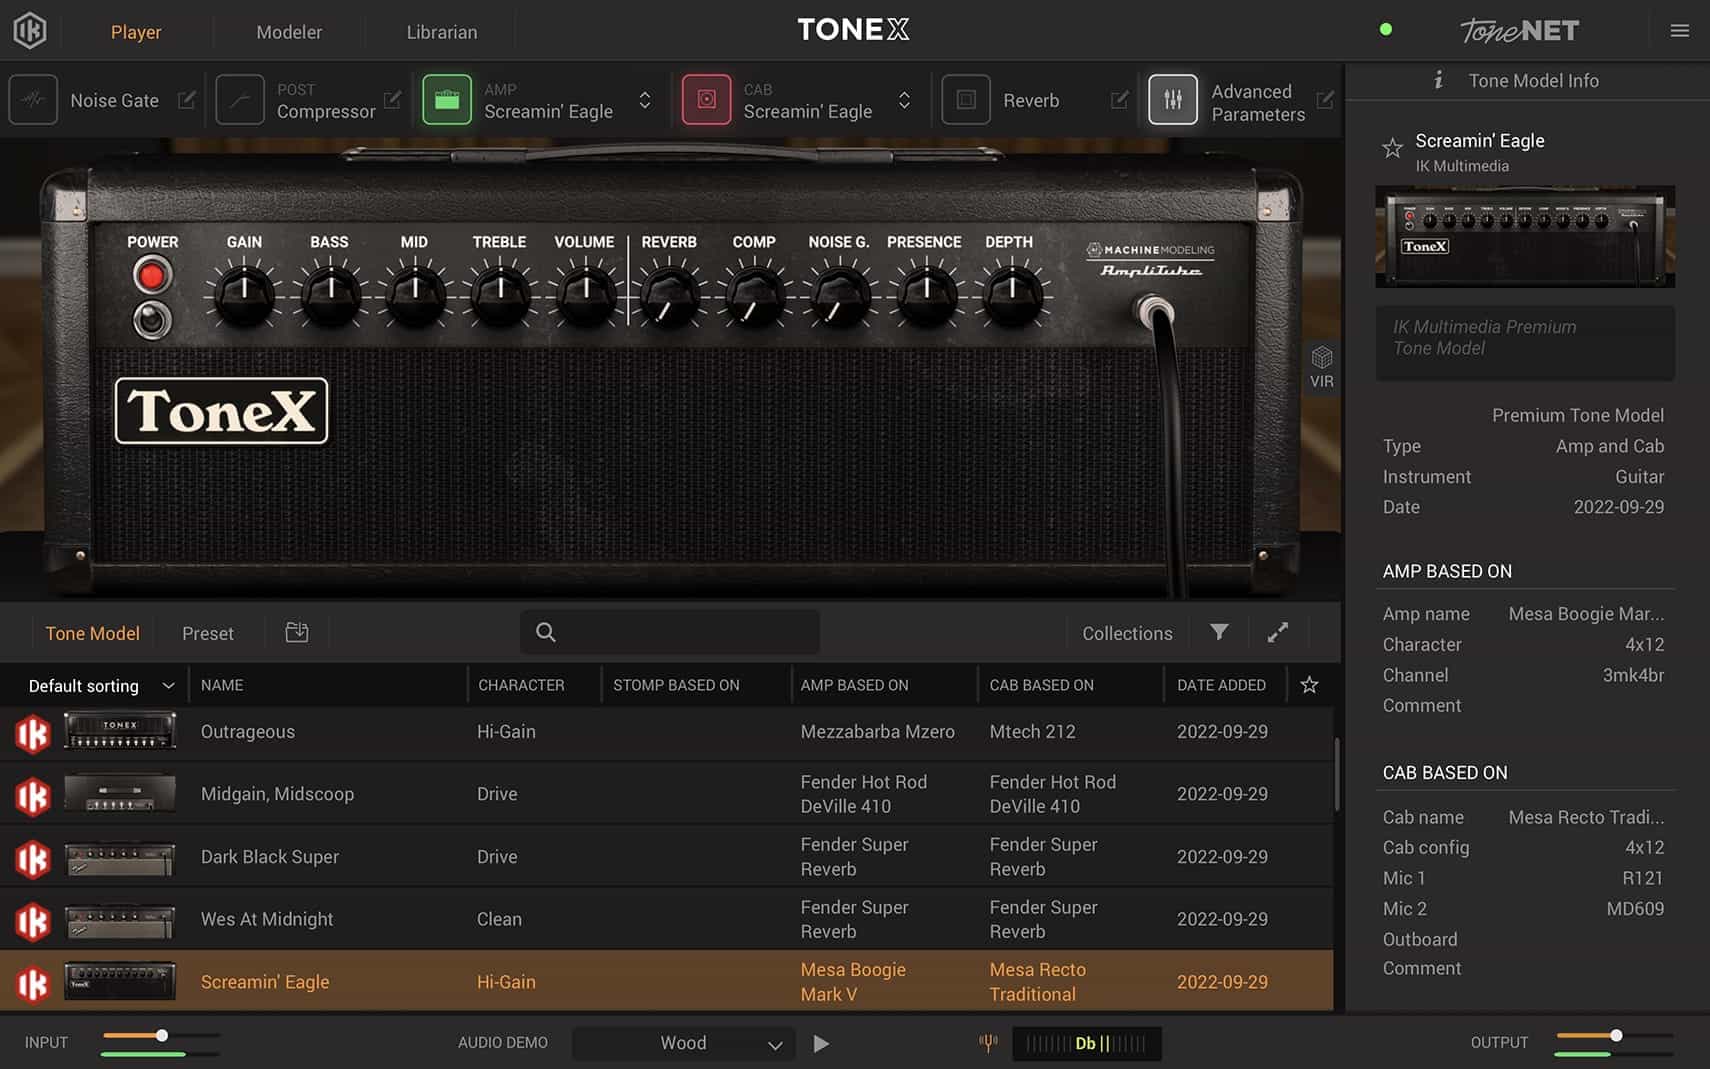Sort by CAB BASED ON column
This screenshot has height=1069, width=1710.
(1041, 685)
